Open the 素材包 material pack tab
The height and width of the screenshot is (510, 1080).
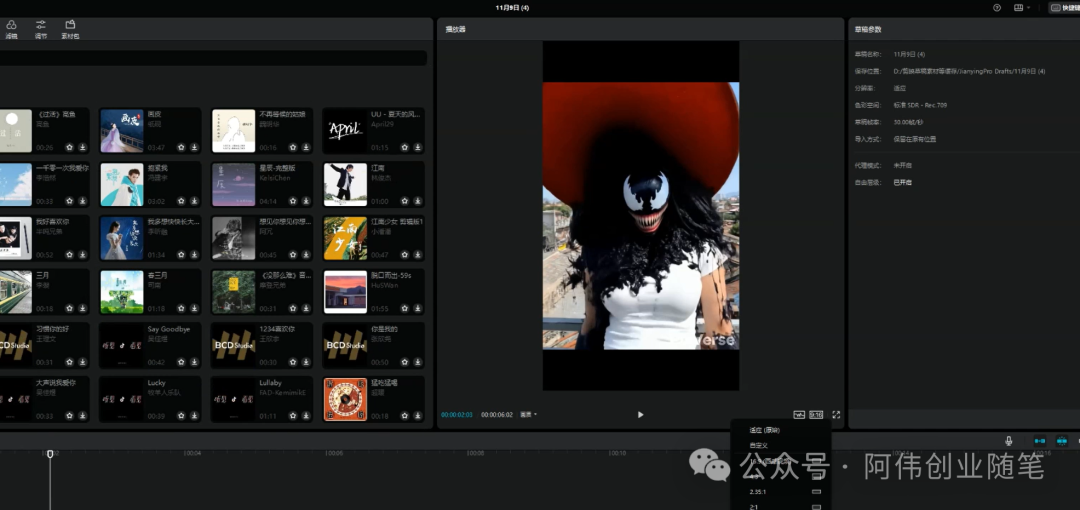click(x=70, y=28)
